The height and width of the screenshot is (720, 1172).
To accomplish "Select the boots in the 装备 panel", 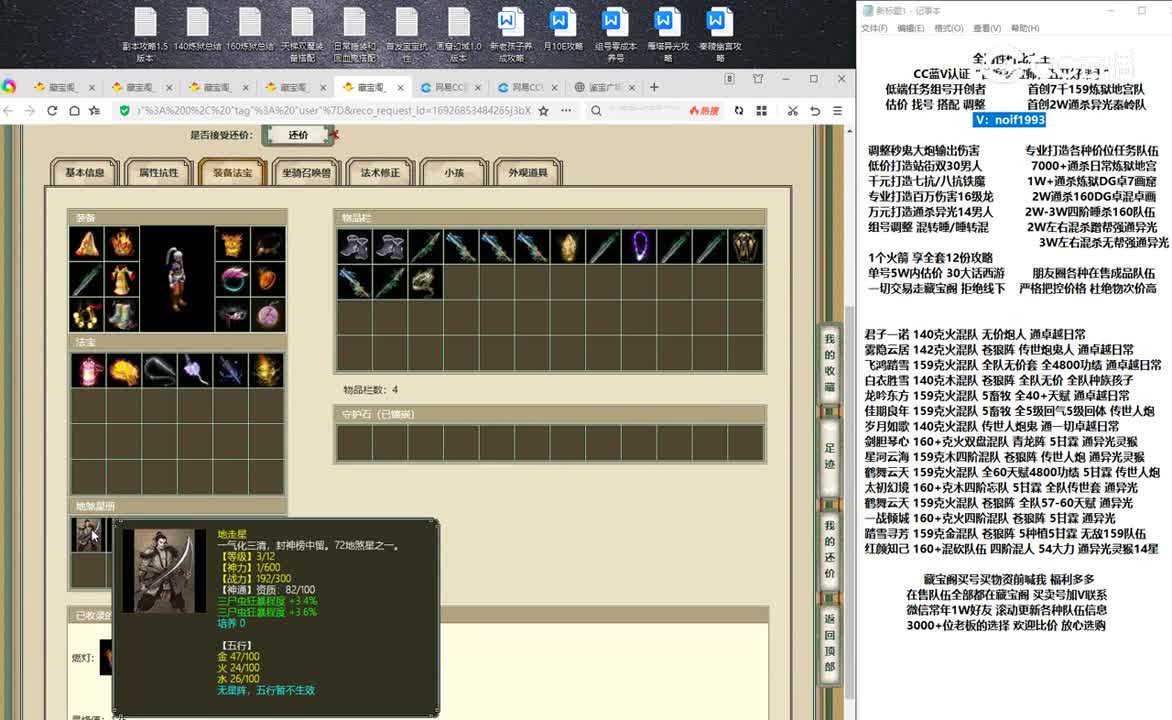I will point(122,315).
